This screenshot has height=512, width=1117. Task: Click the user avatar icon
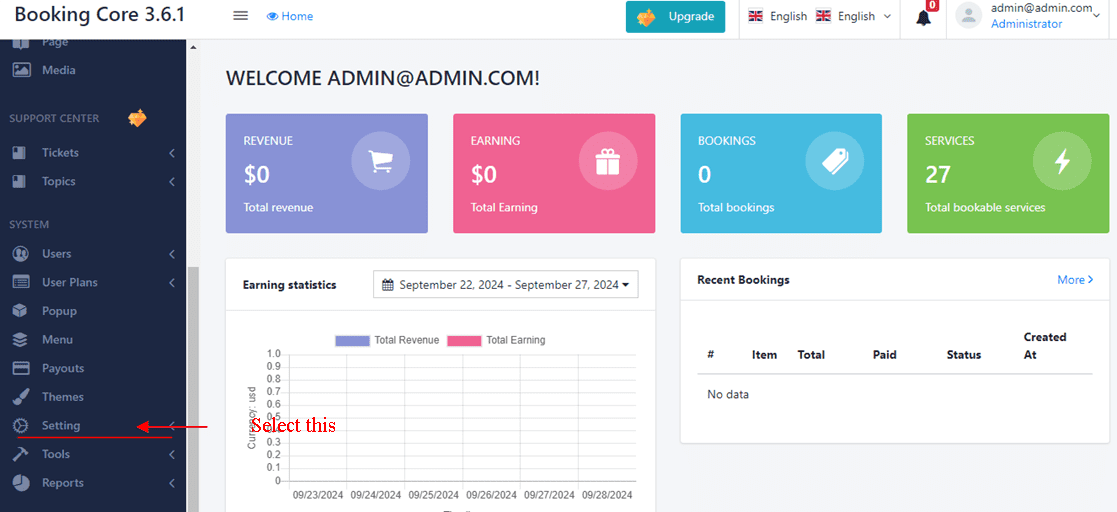pos(968,16)
